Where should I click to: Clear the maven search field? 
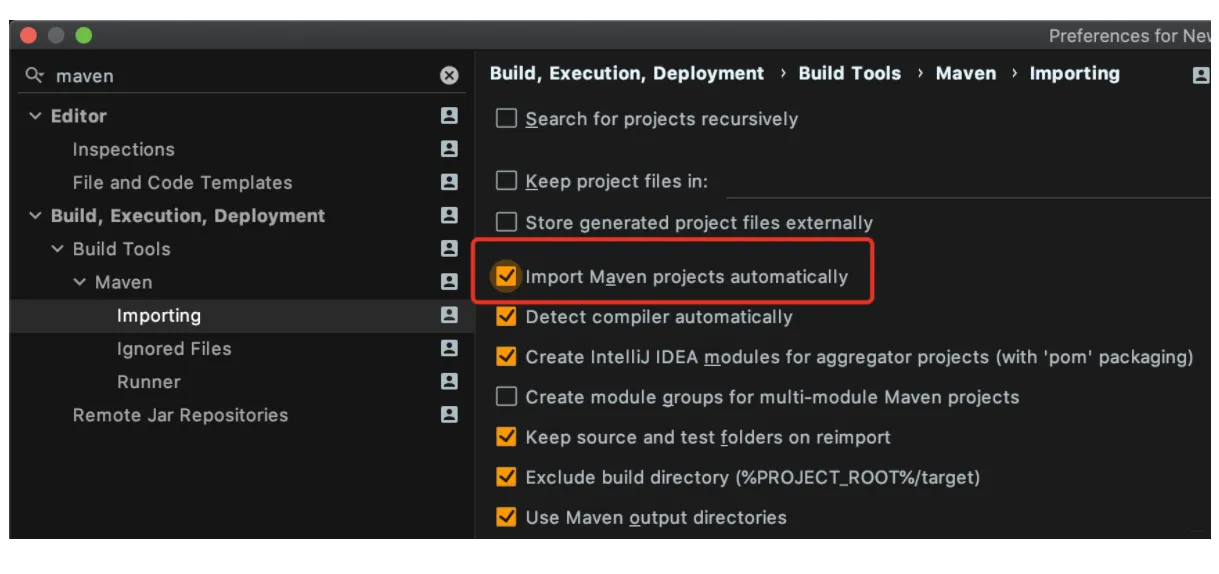449,76
